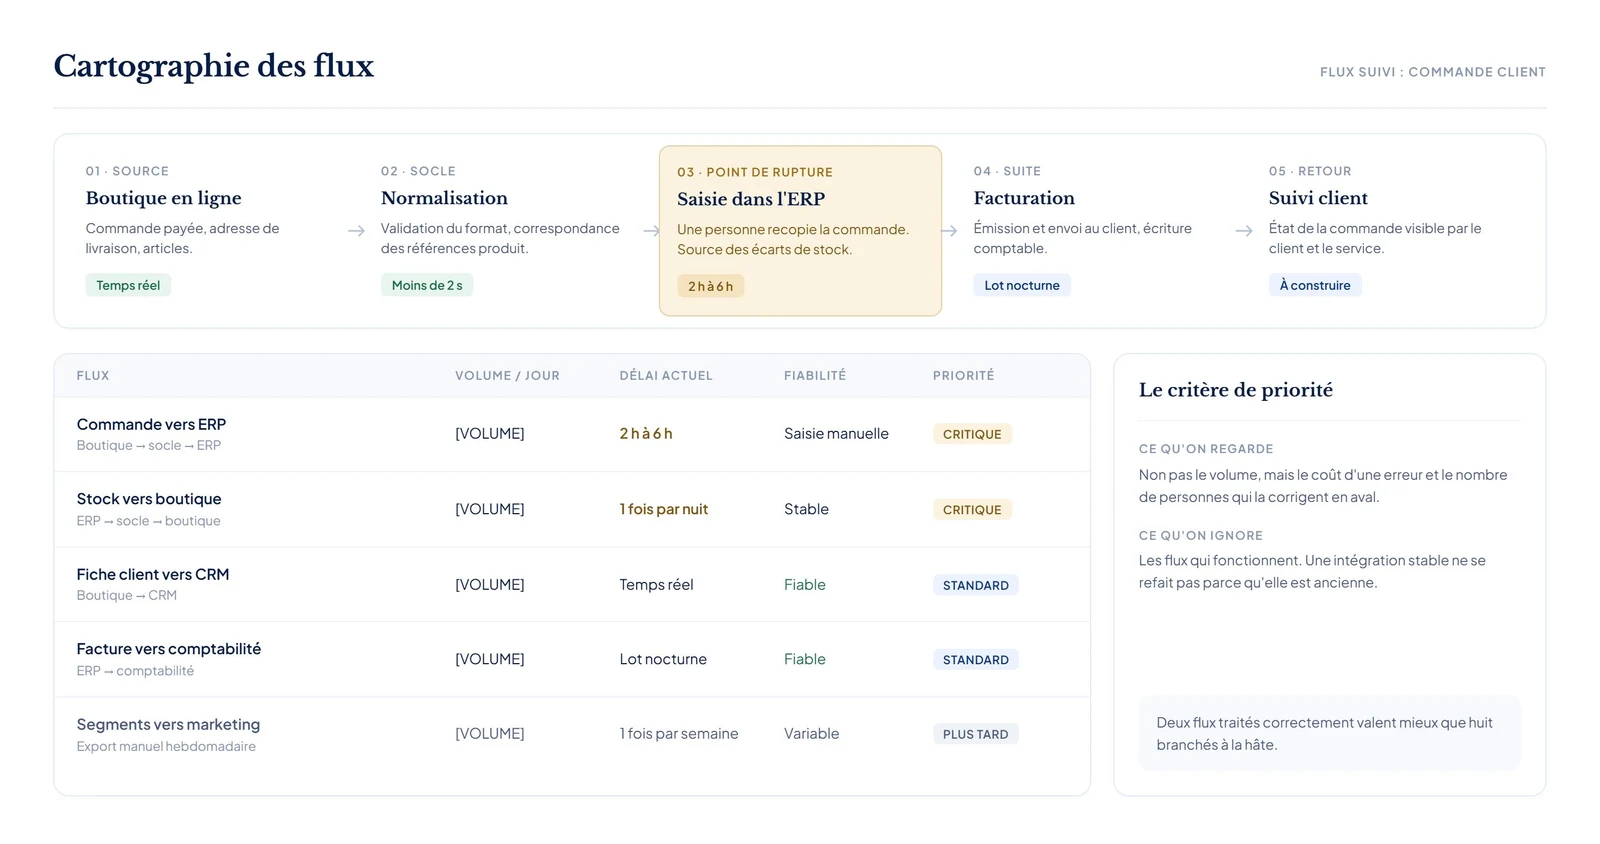Click the "2 h à 6 h" badge in the ERP step card
1600x844 pixels.
point(711,286)
